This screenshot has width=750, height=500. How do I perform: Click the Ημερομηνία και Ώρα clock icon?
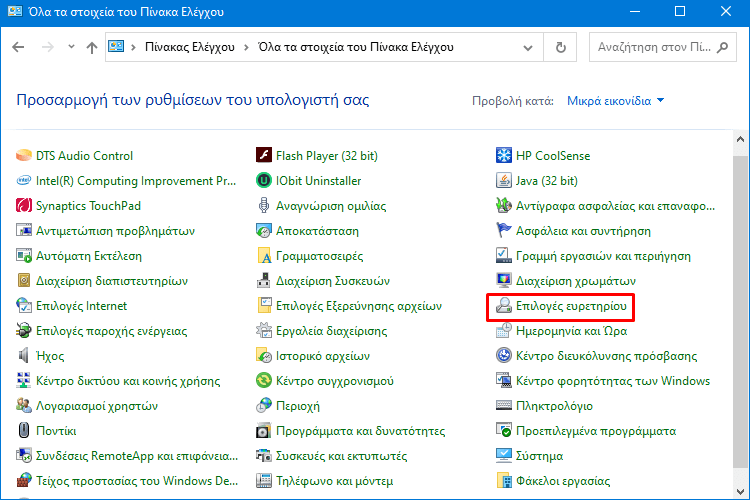(x=504, y=331)
